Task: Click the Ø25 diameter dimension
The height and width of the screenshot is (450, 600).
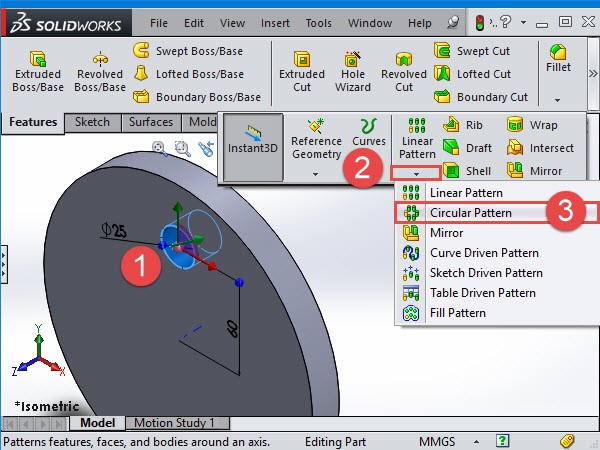Action: [114, 230]
